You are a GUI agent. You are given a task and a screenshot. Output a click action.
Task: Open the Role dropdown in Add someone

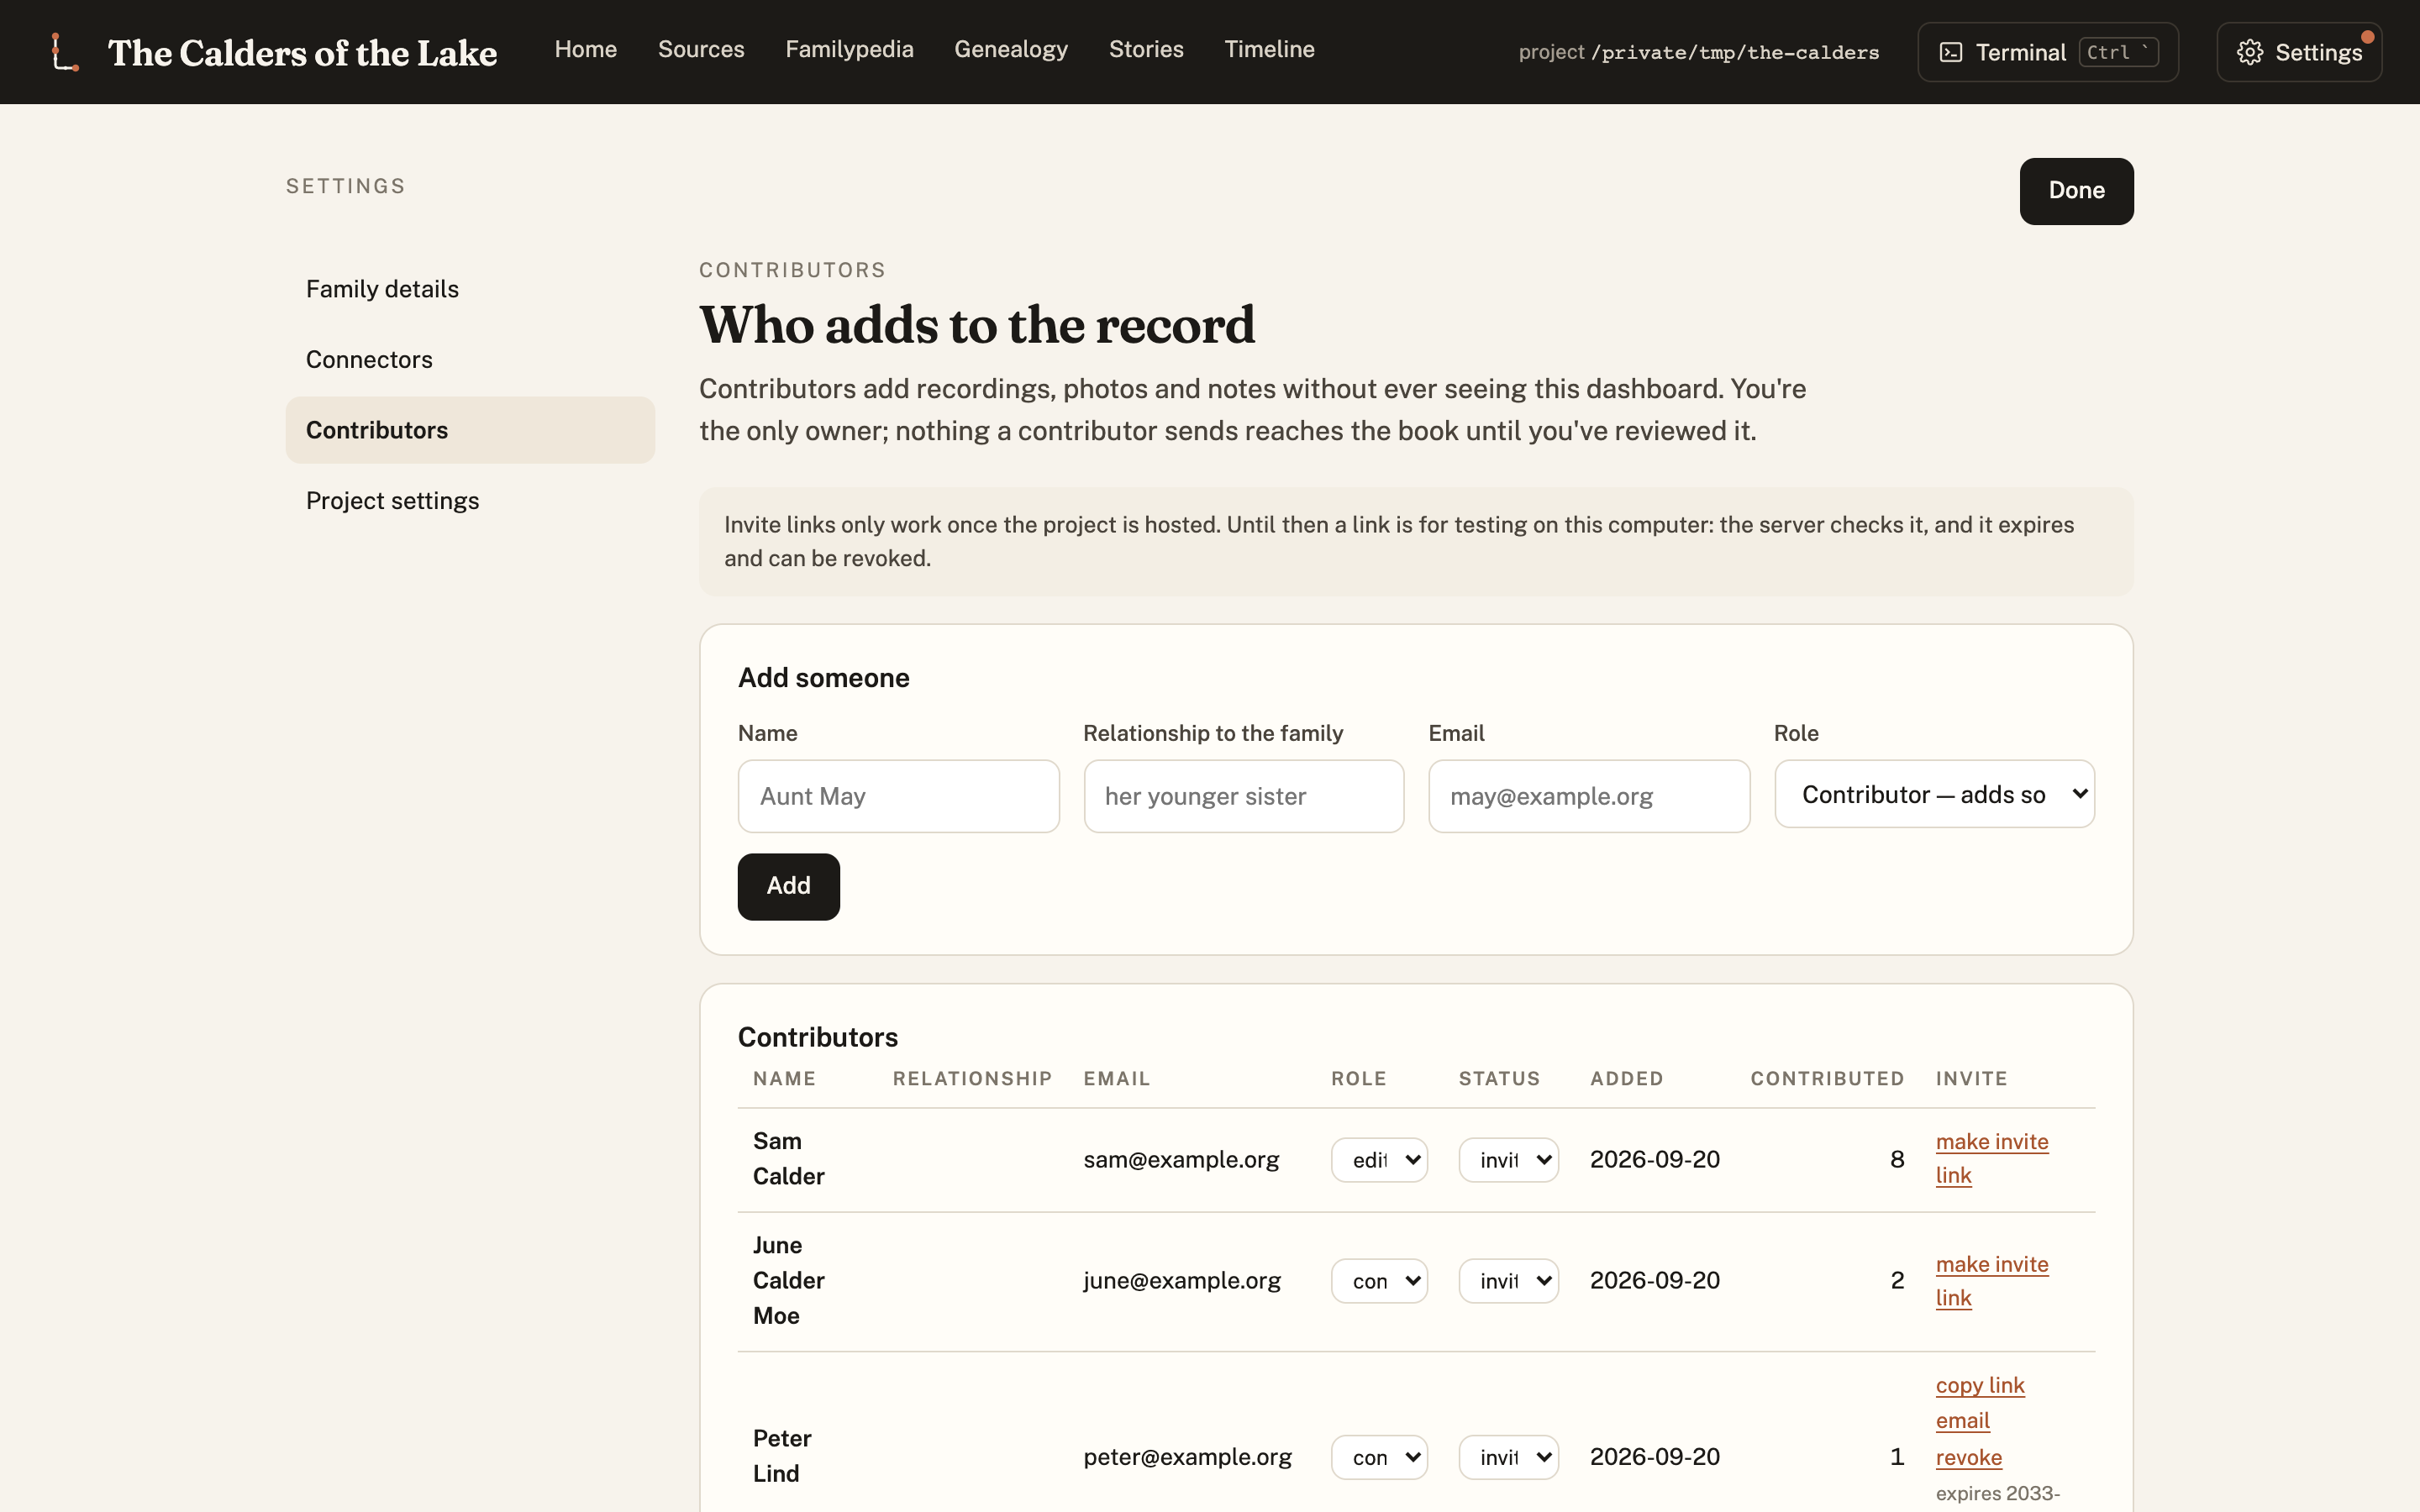tap(1934, 794)
